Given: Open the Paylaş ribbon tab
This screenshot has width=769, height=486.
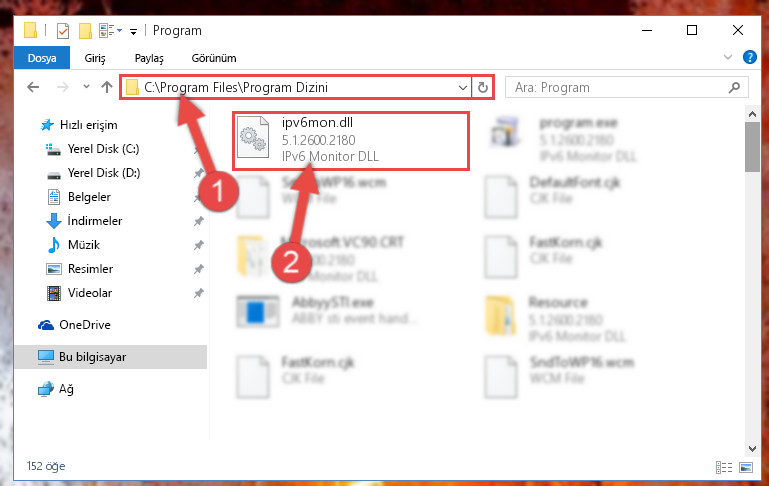Looking at the screenshot, I should pyautogui.click(x=149, y=58).
